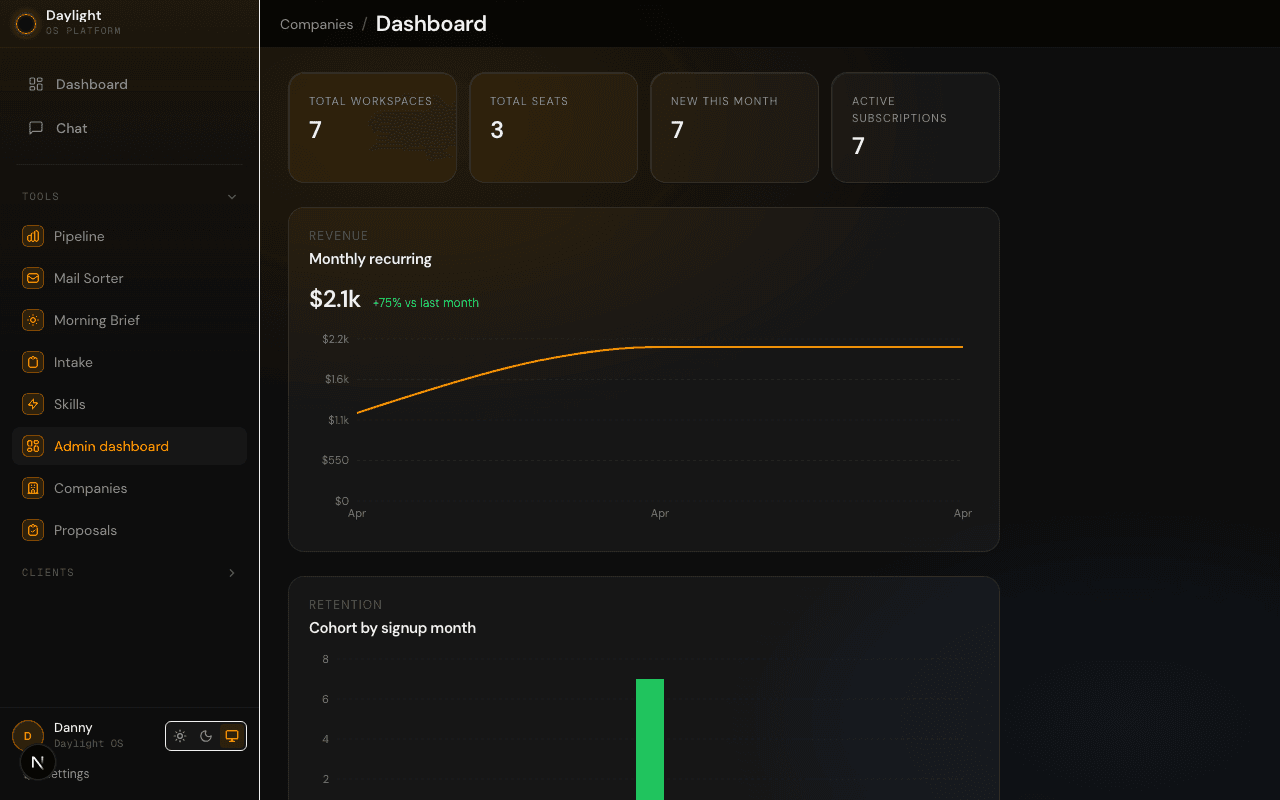
Task: Click the Settings link under Danny
Action: [x=68, y=774]
